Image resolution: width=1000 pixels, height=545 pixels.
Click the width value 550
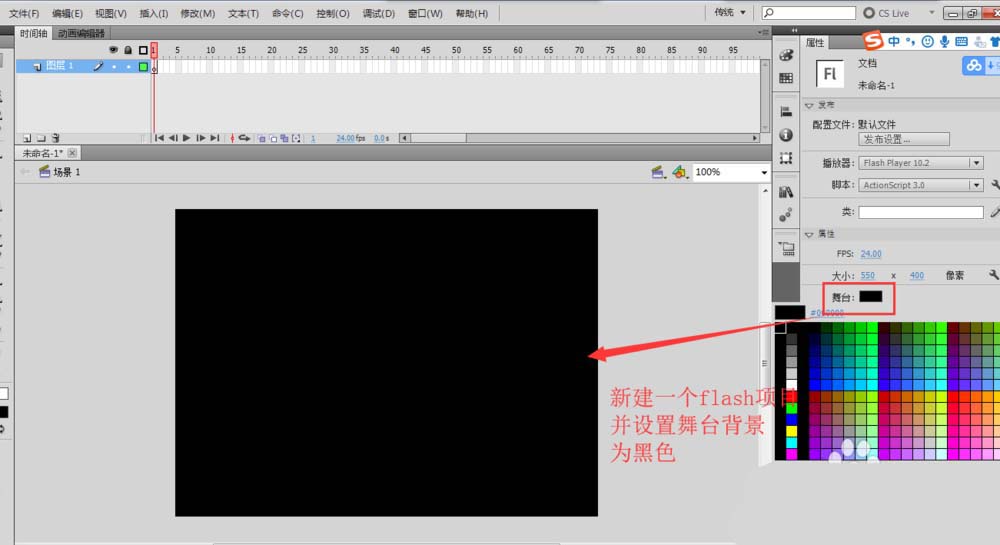coord(867,275)
